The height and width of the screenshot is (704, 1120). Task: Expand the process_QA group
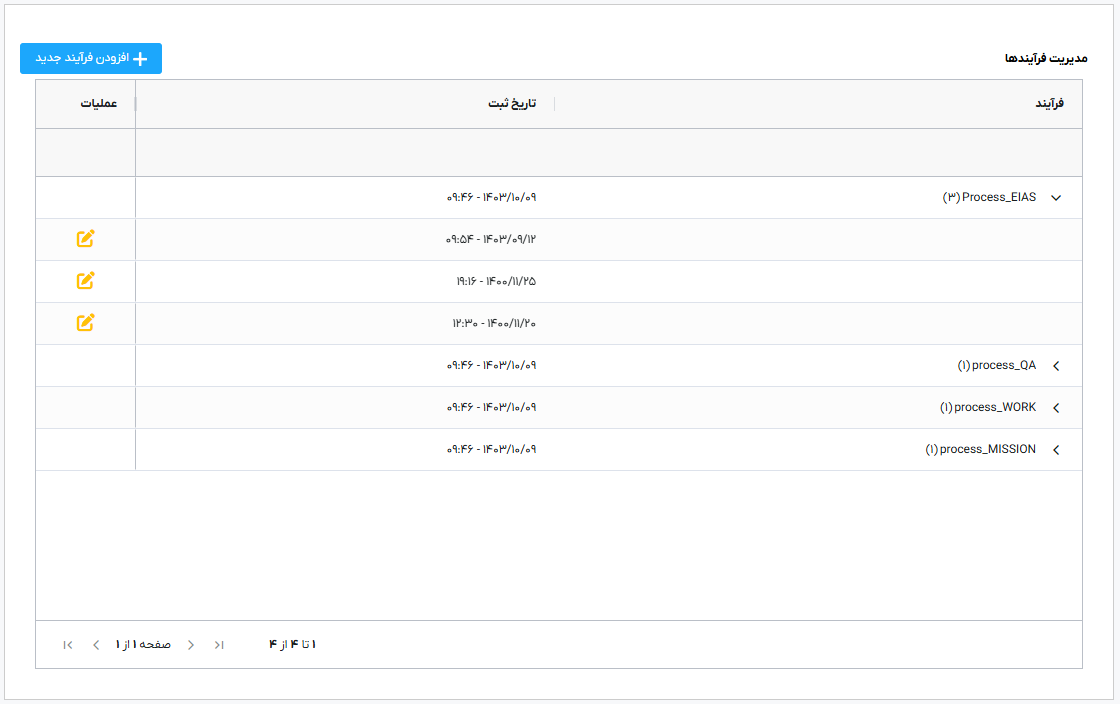[x=1056, y=366]
